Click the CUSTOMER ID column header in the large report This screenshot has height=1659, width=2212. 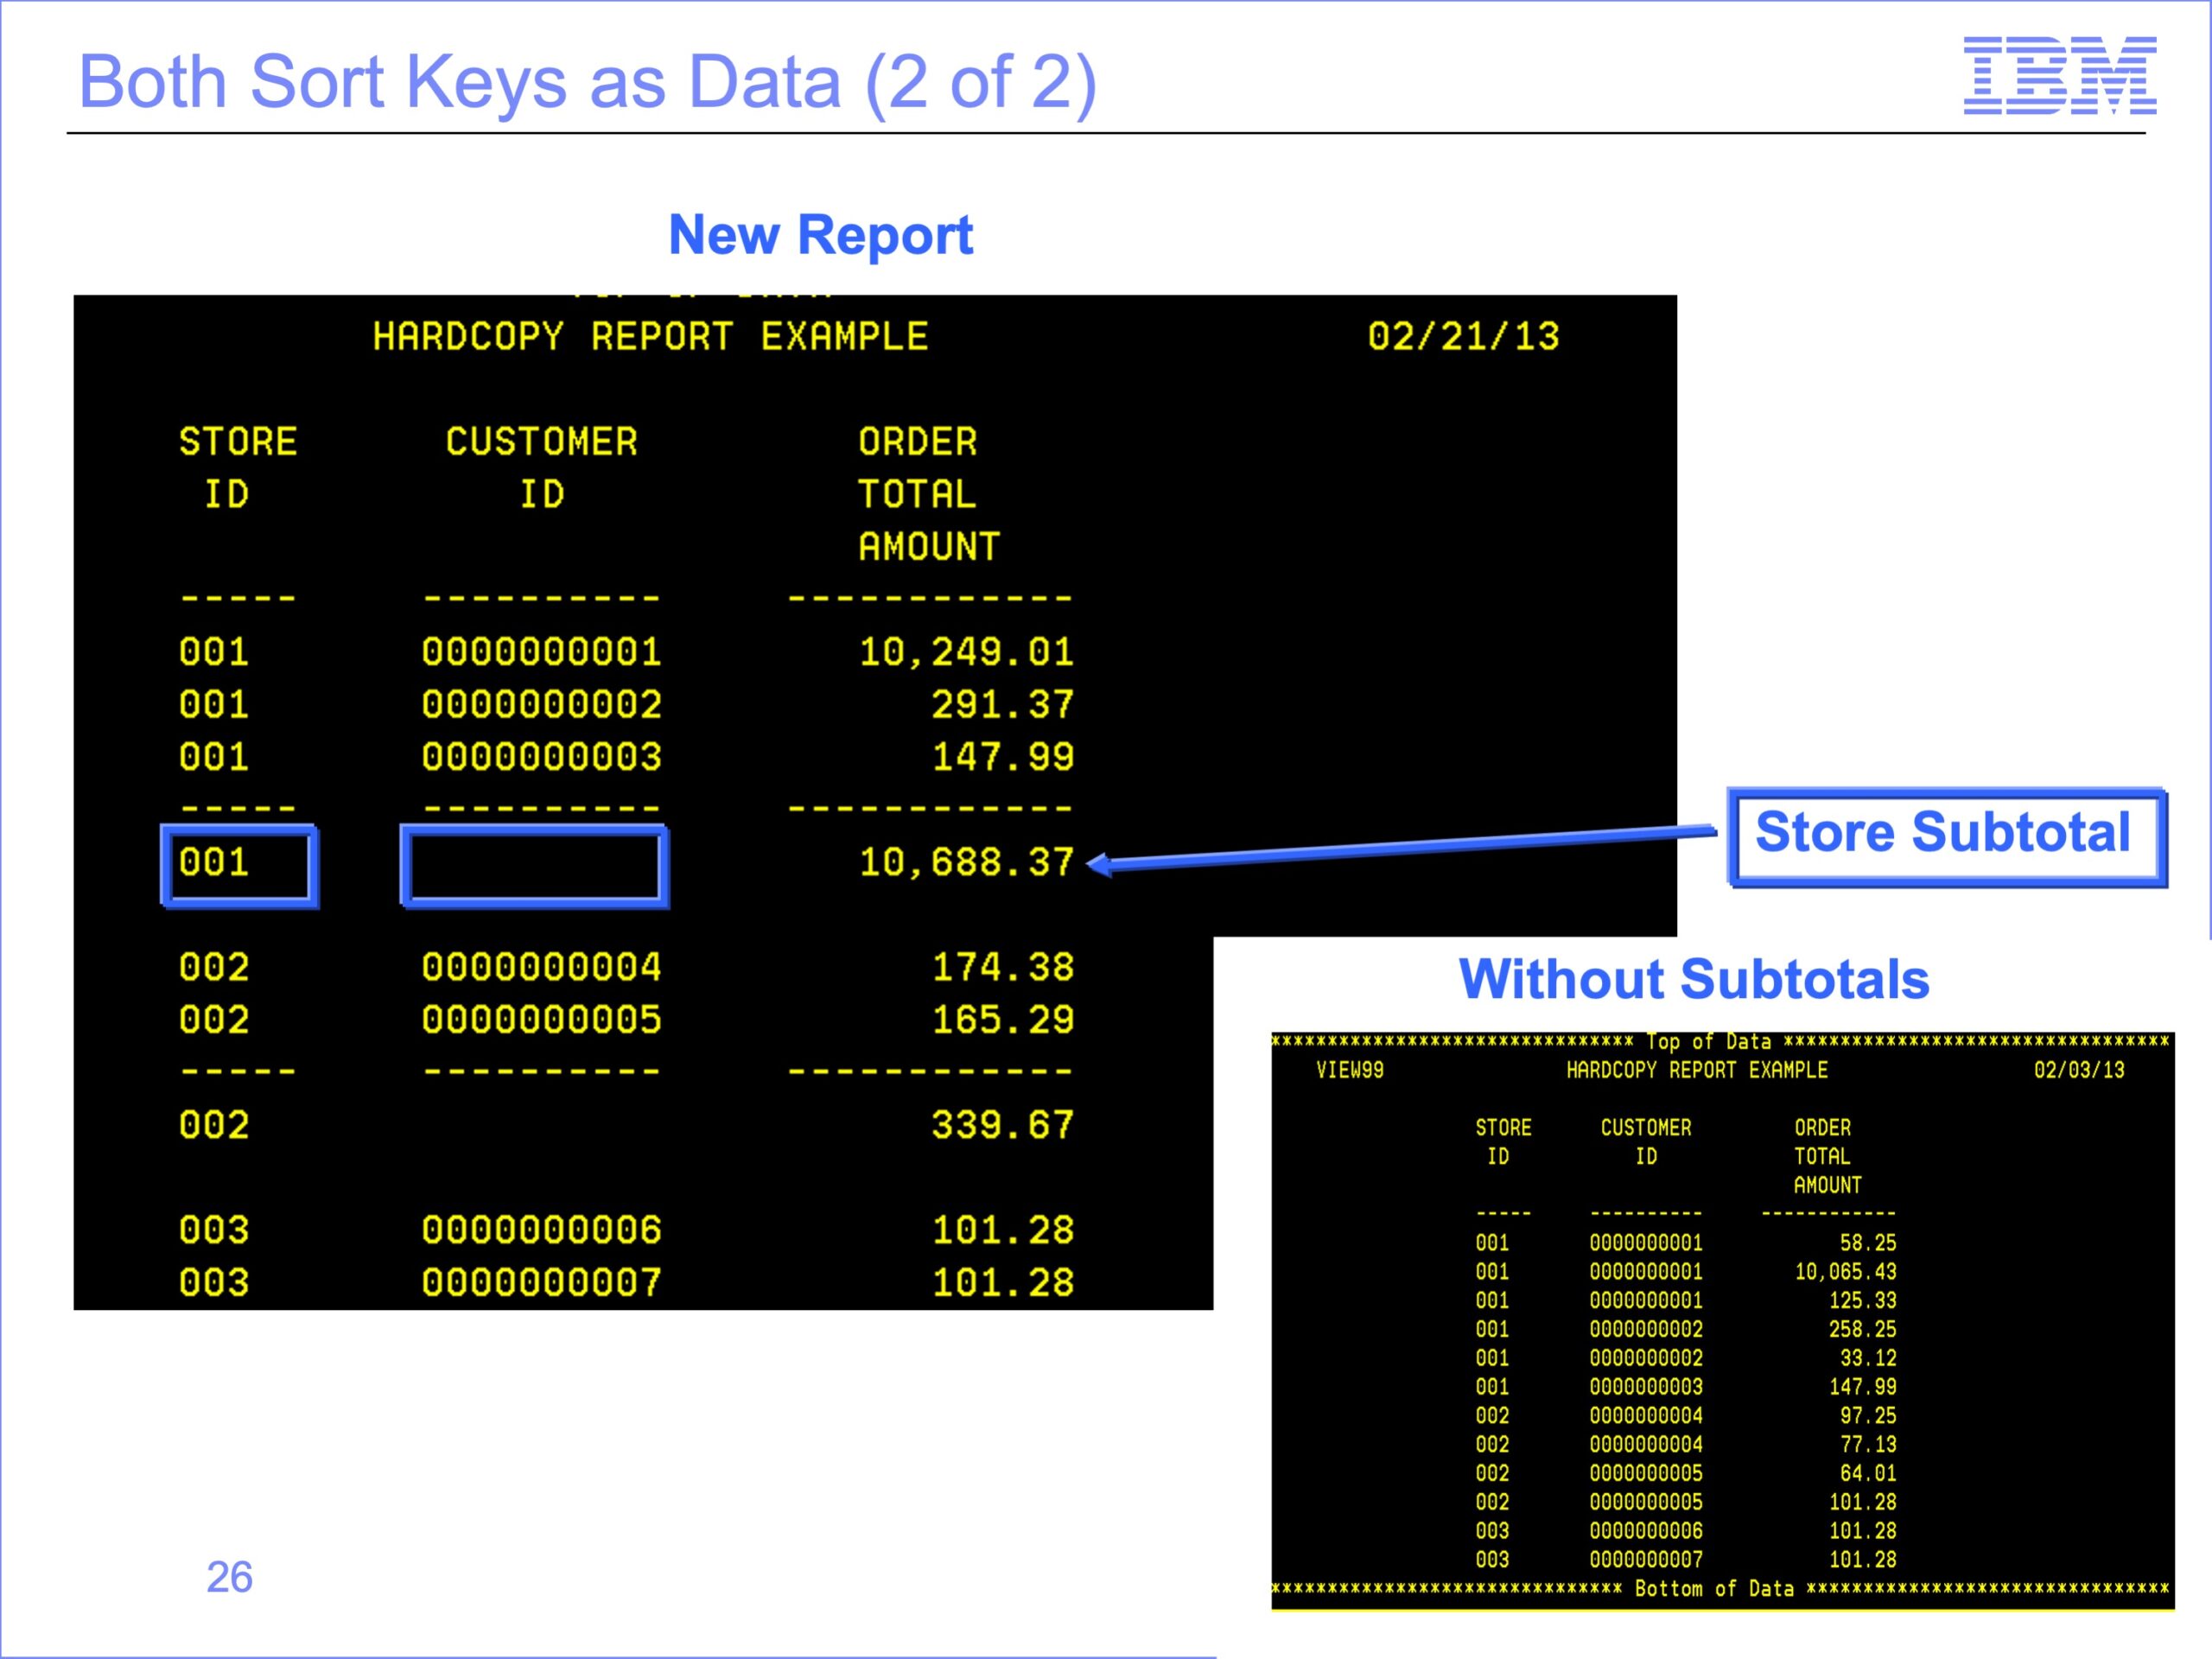pyautogui.click(x=541, y=468)
